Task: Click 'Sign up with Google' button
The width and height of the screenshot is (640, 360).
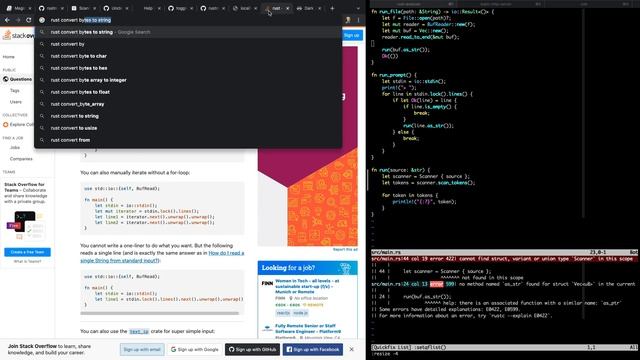Action: (x=195, y=349)
